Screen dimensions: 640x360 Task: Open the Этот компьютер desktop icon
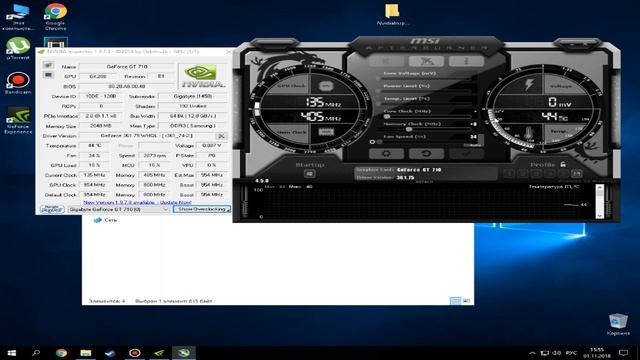click(18, 17)
